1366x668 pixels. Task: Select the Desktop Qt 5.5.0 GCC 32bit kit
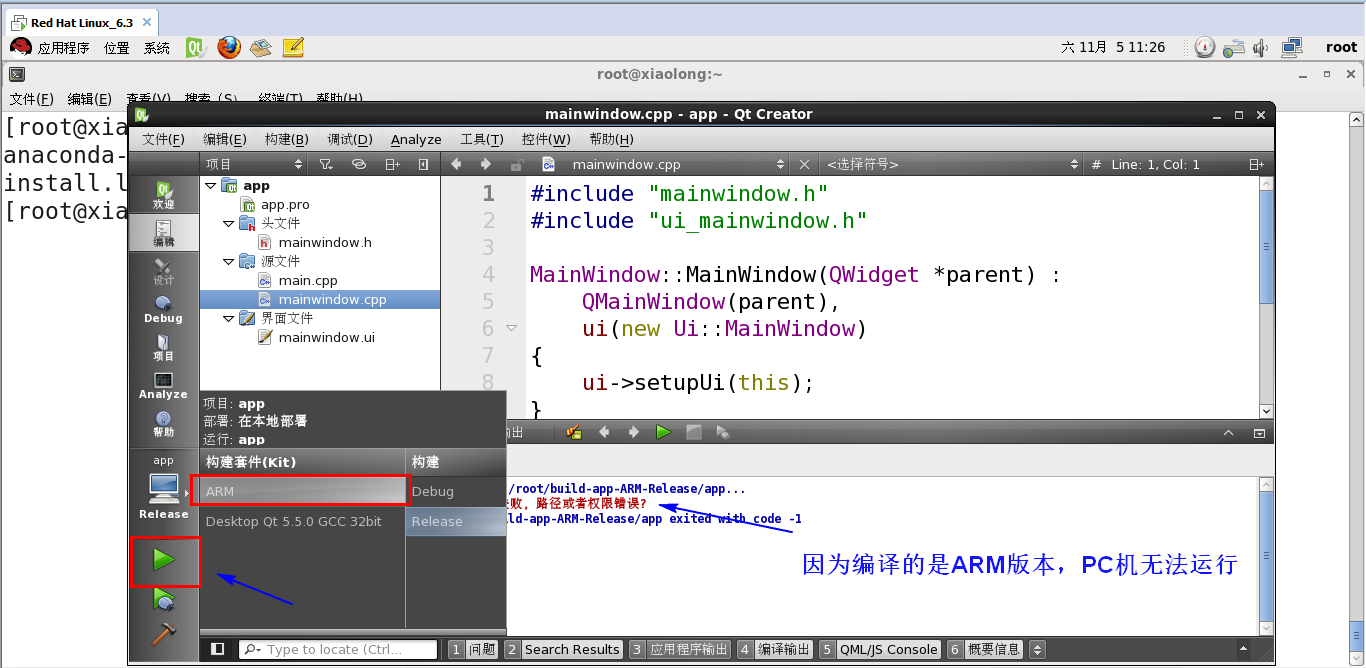[x=293, y=521]
